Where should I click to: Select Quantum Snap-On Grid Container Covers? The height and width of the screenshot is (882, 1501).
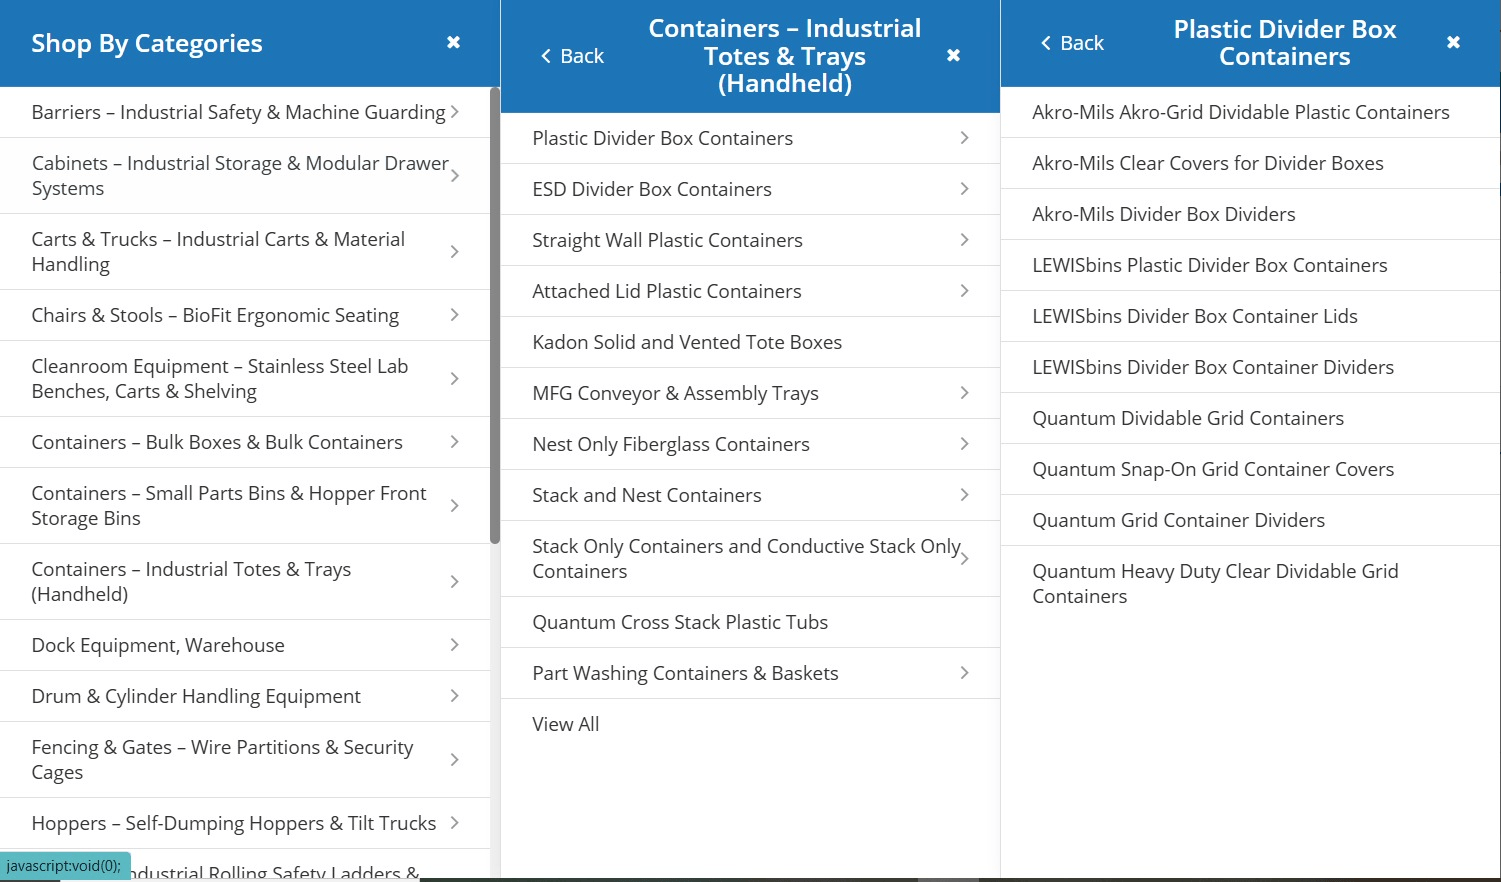[1212, 469]
